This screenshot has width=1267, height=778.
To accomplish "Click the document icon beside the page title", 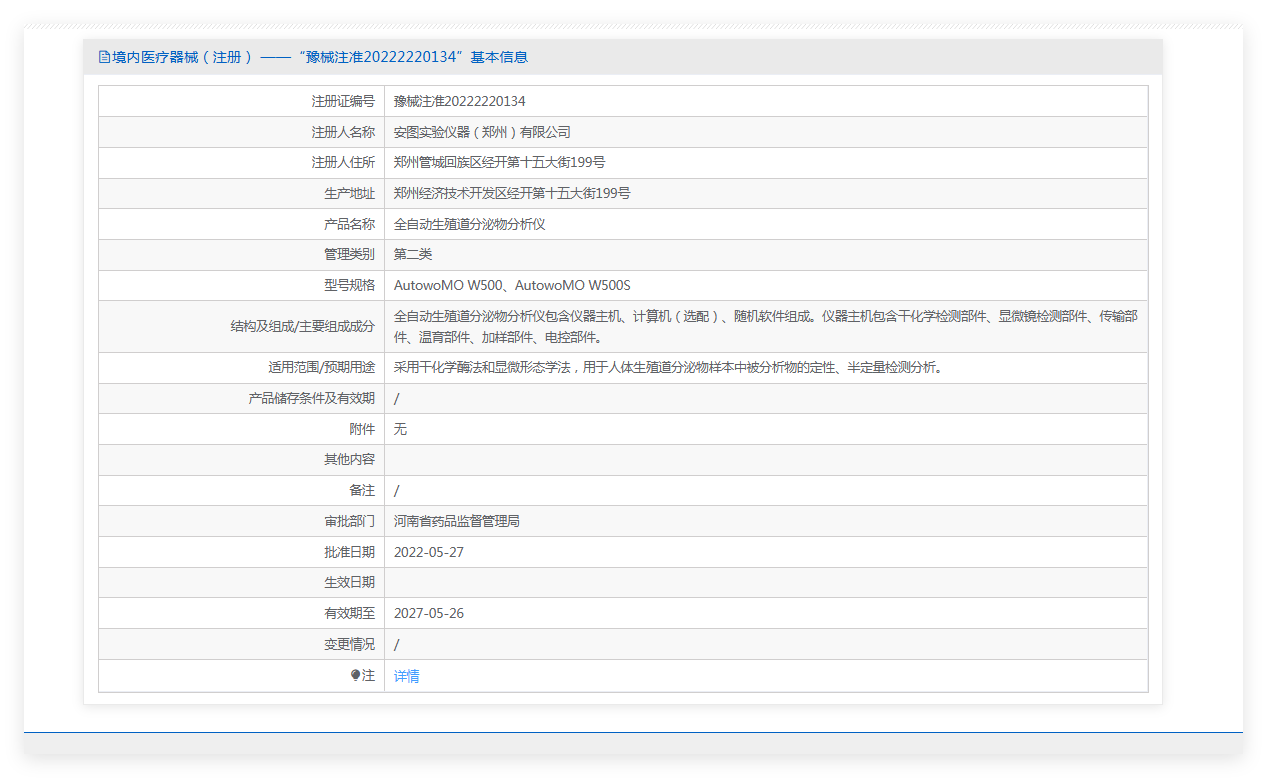I will (104, 57).
